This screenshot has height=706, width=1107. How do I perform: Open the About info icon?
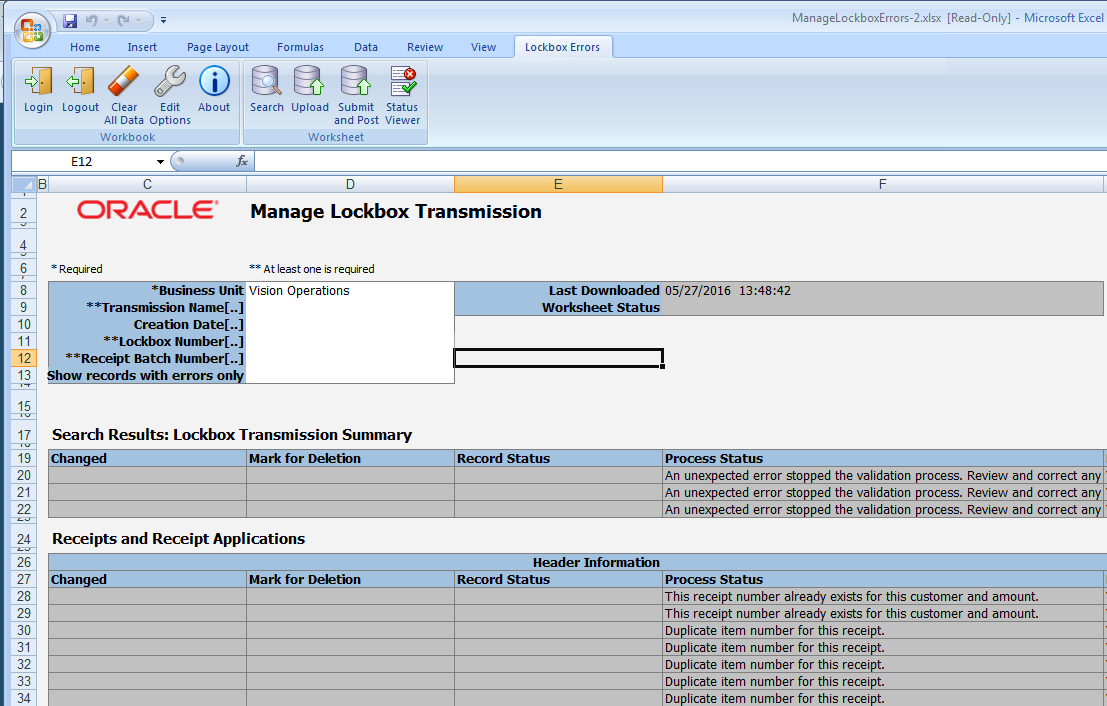214,81
